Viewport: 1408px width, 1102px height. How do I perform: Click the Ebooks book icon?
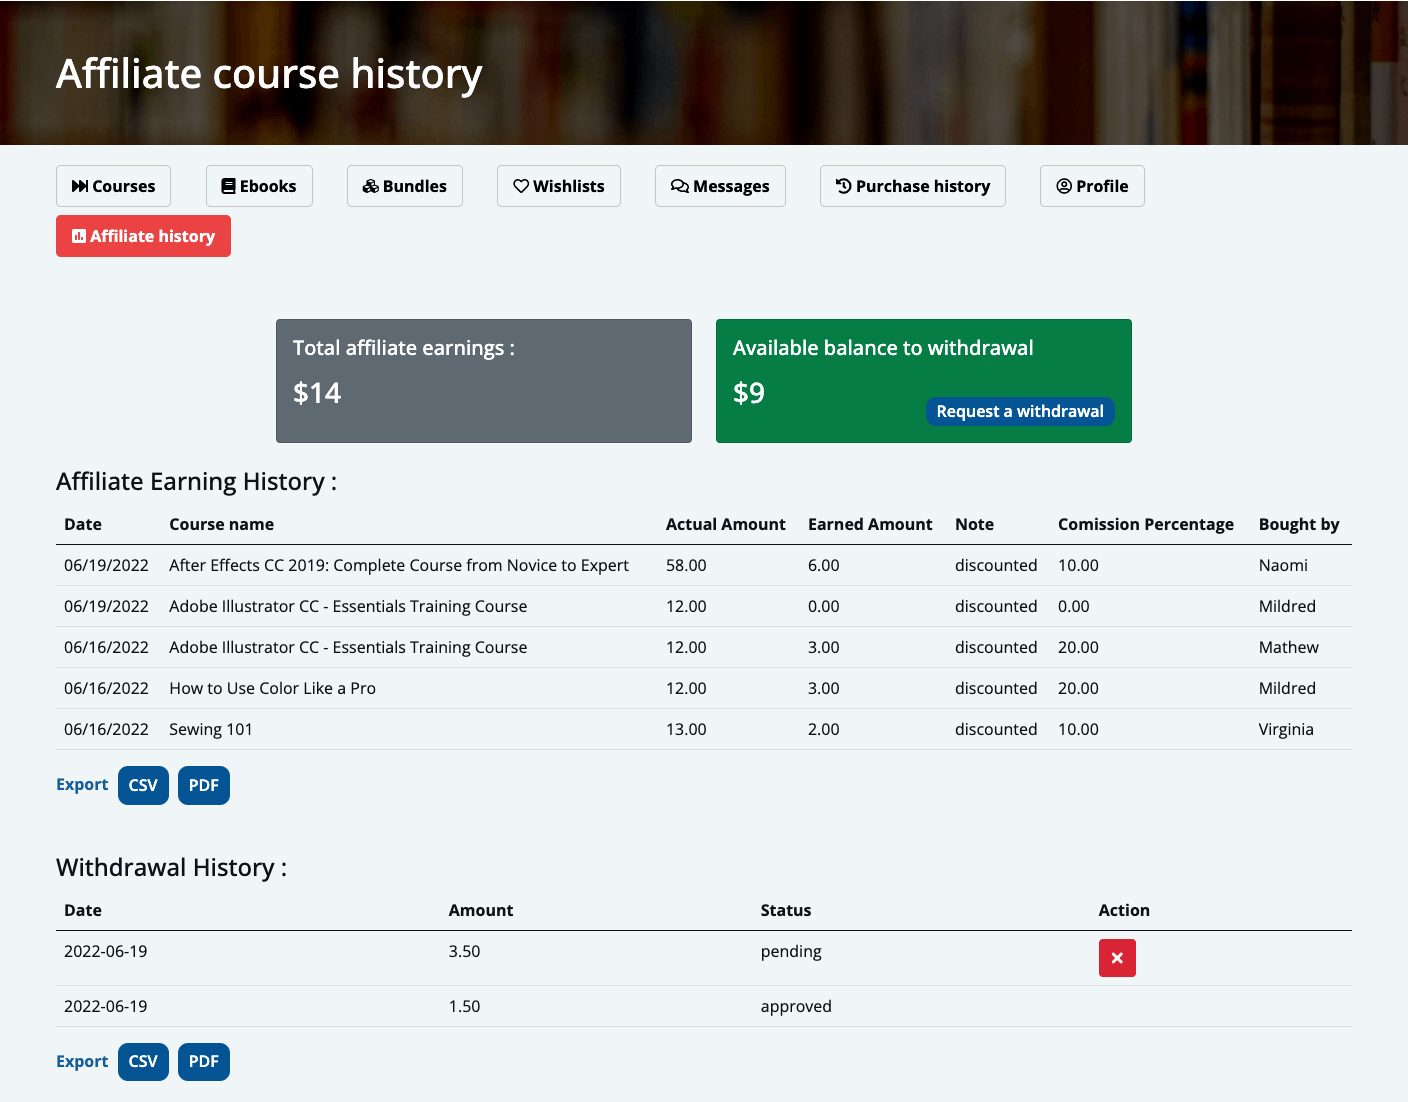point(229,186)
